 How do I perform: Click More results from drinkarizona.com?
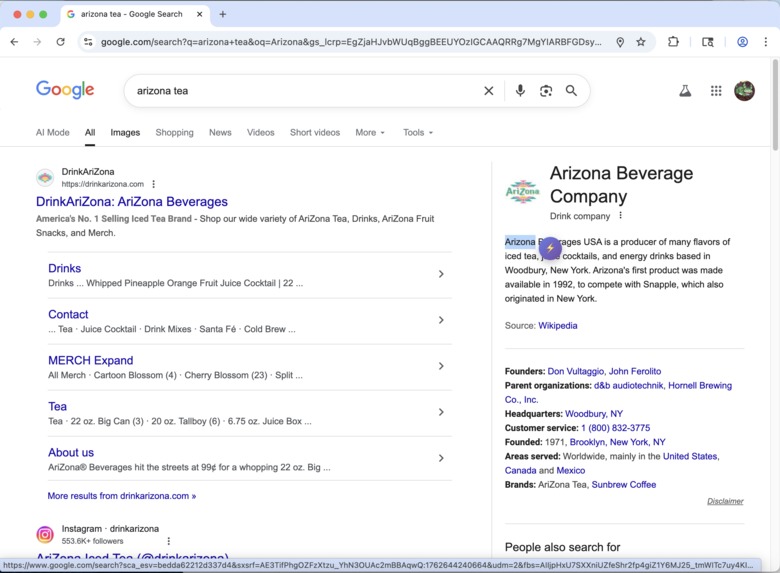coord(122,496)
